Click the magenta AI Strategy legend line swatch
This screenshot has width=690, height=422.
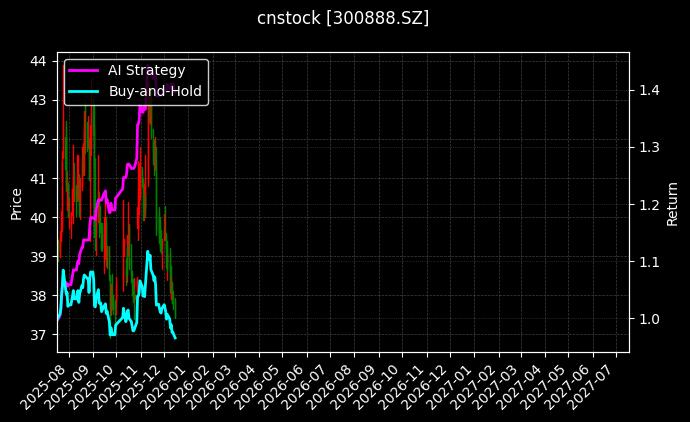pyautogui.click(x=84, y=70)
